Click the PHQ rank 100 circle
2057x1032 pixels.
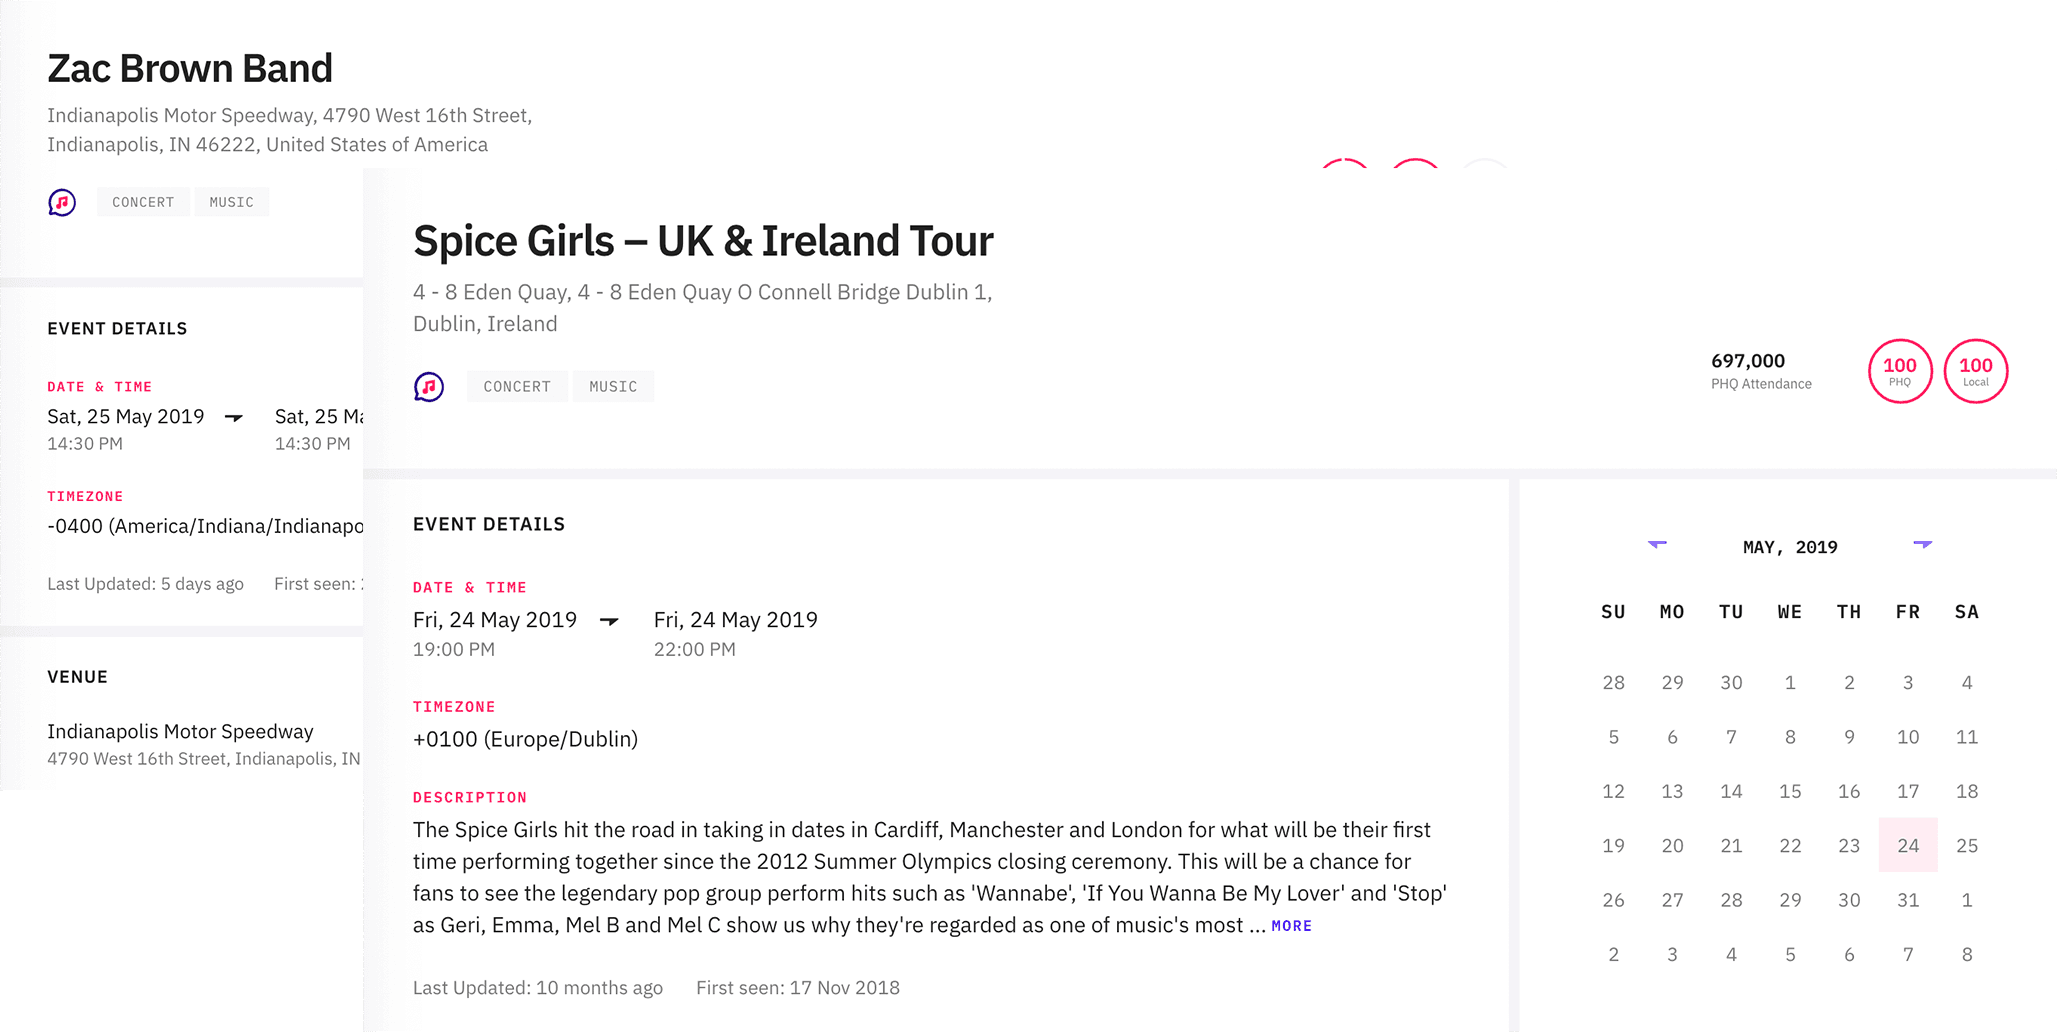[1899, 371]
